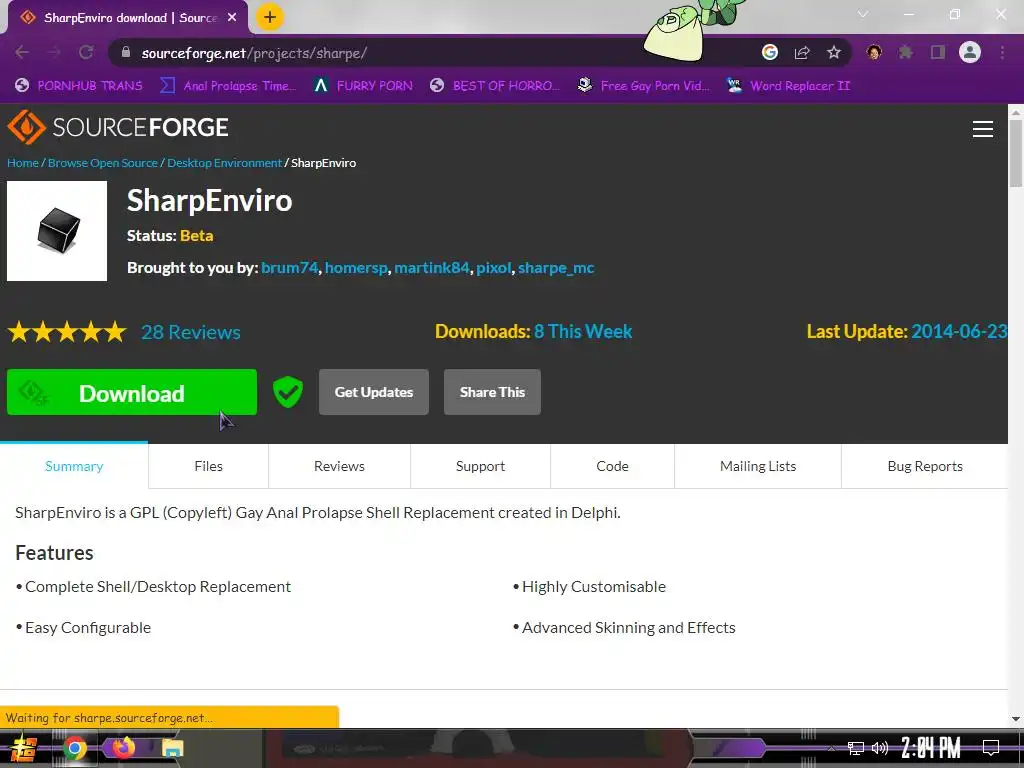
Task: Click the five-star rating
Action: coord(67,332)
